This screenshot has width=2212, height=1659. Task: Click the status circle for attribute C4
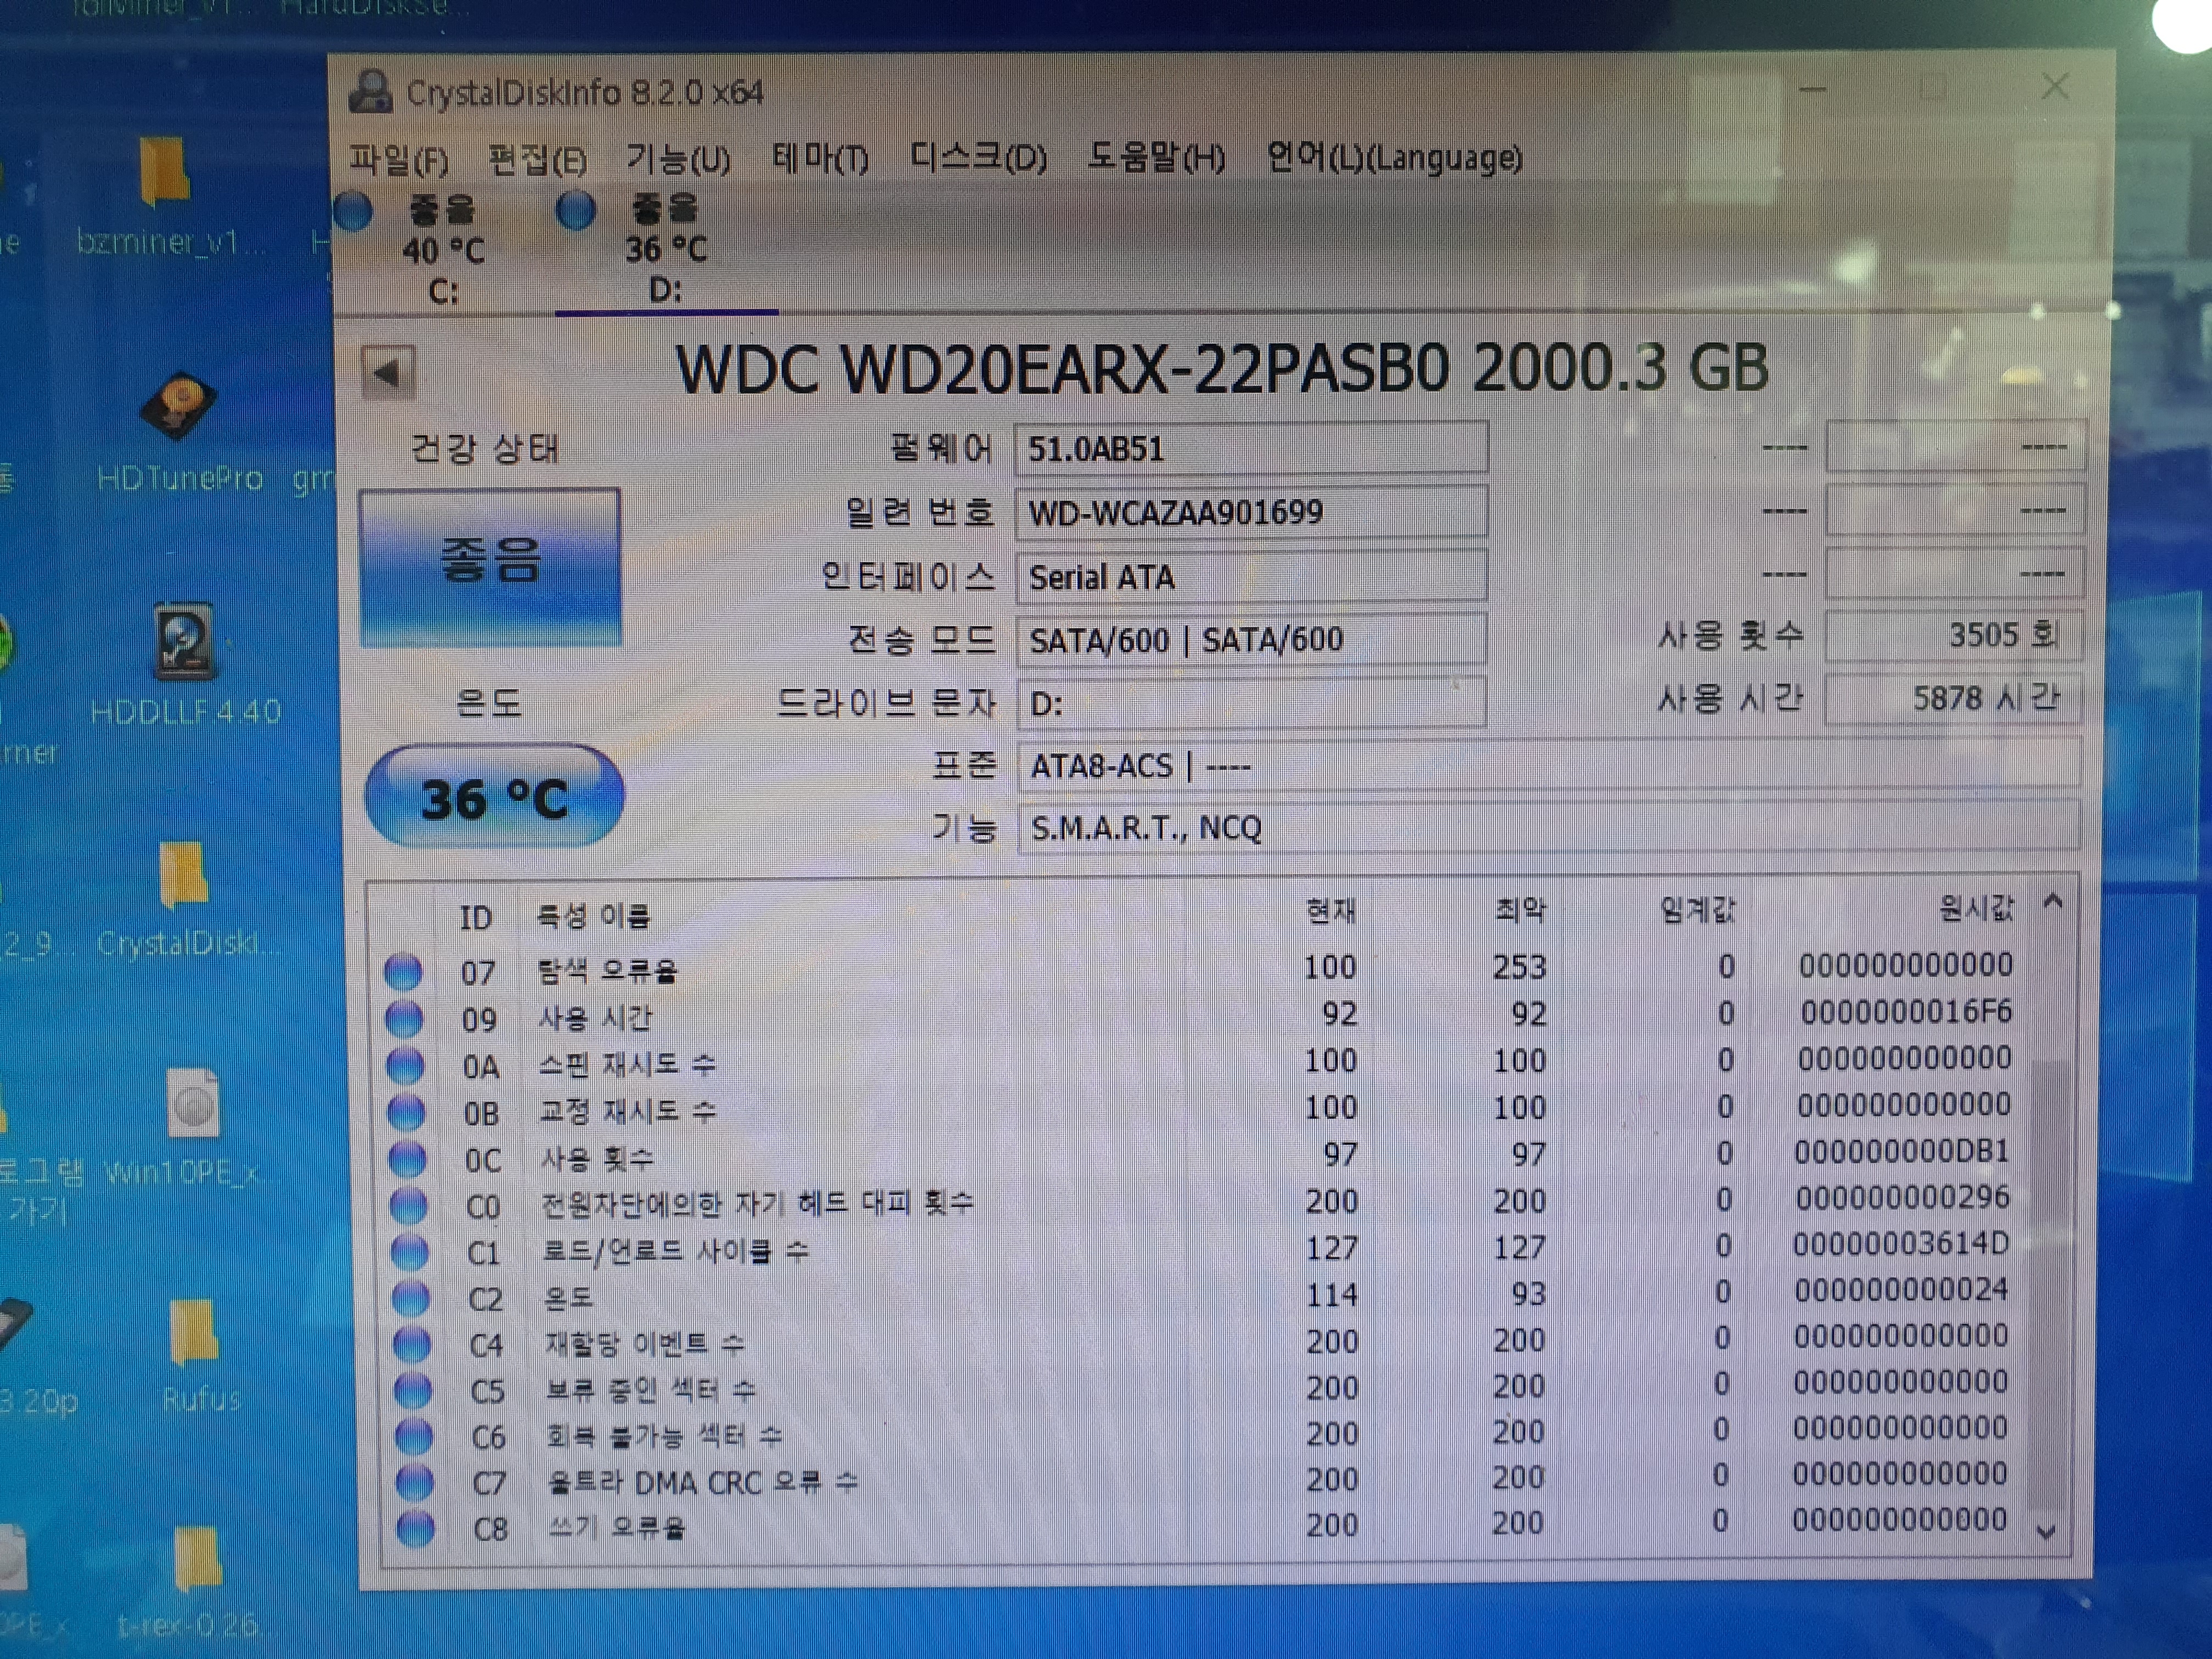[412, 1344]
